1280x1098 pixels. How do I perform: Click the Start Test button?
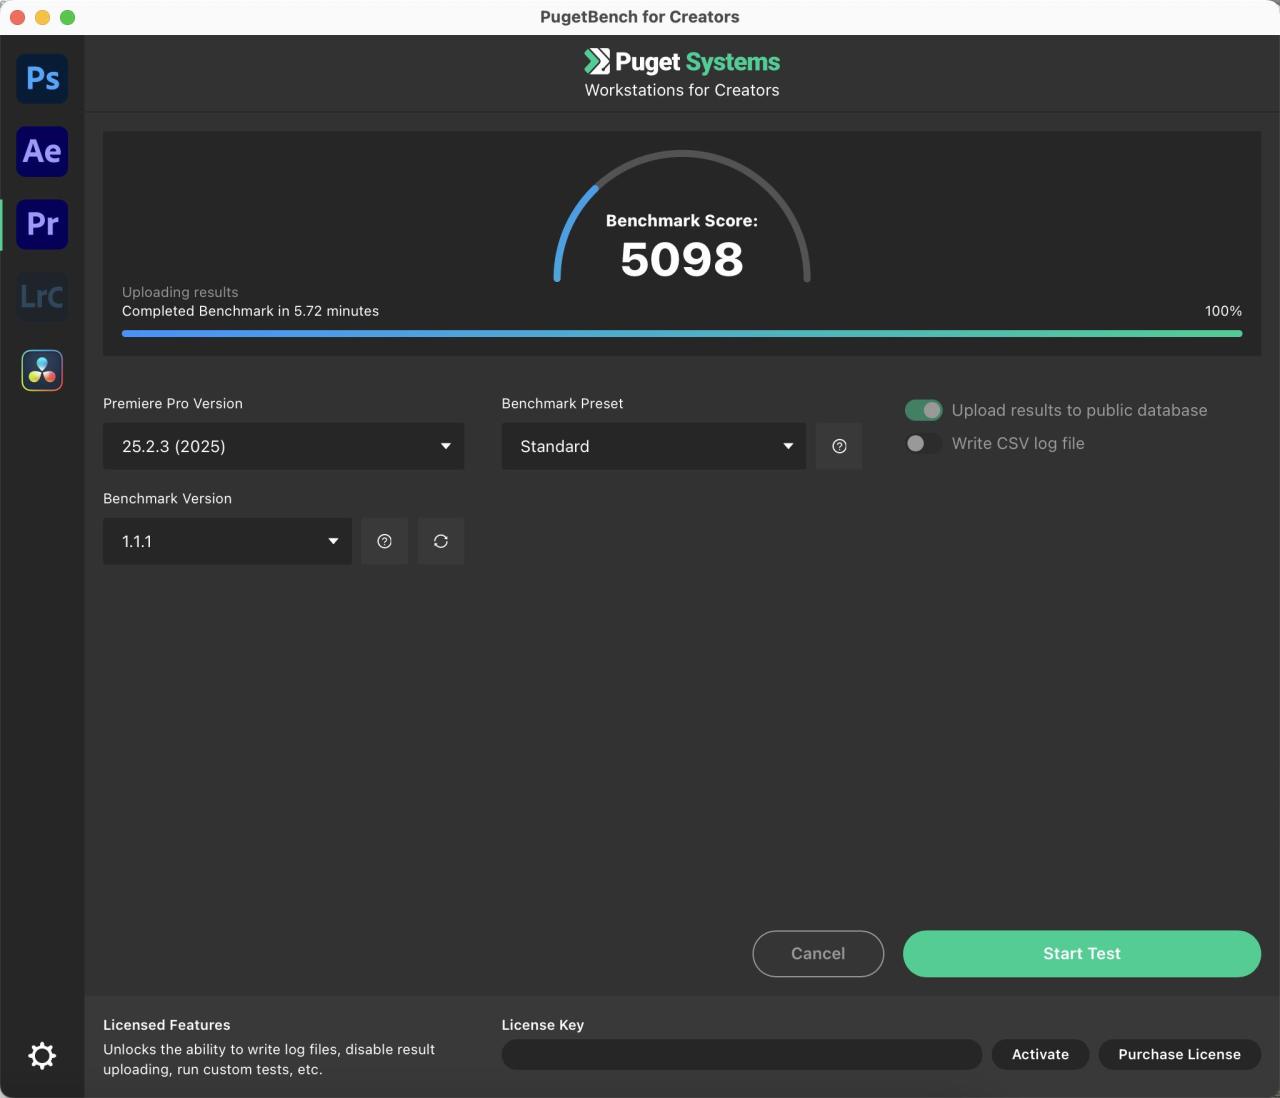click(x=1082, y=954)
